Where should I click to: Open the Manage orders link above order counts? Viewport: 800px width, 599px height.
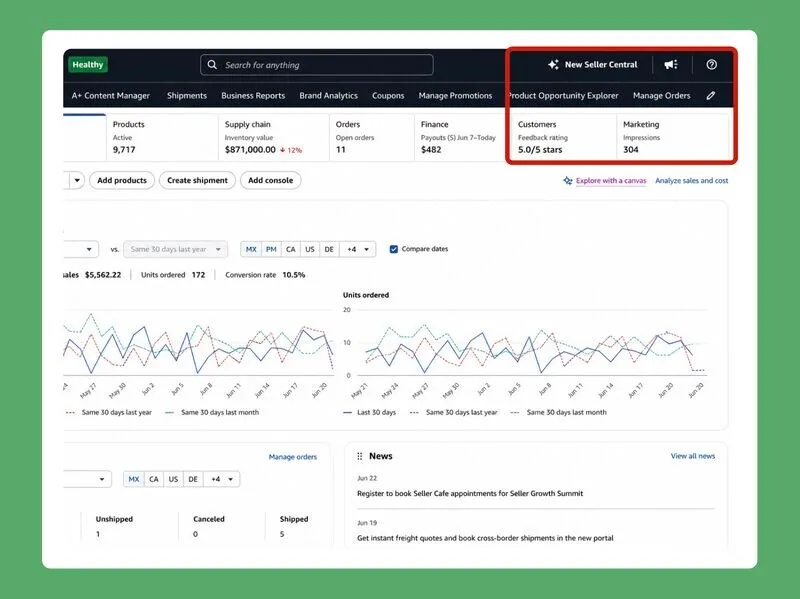[x=293, y=457]
